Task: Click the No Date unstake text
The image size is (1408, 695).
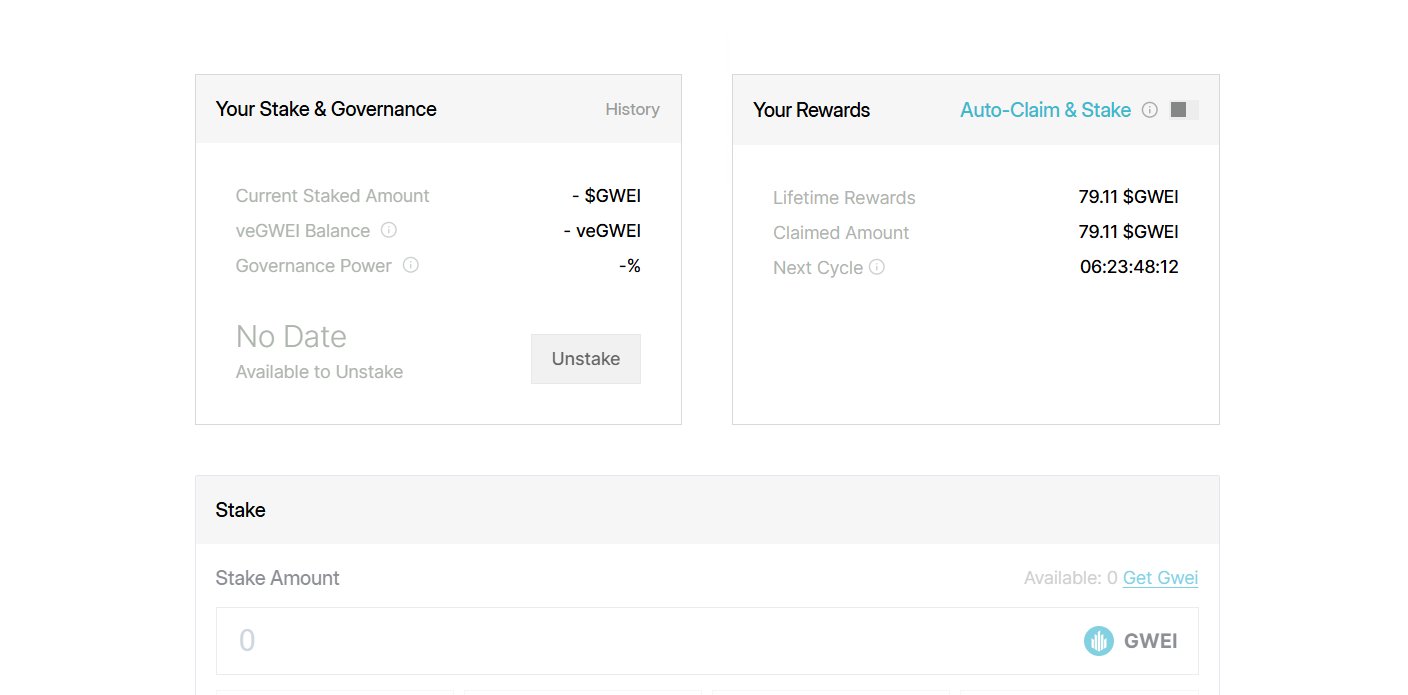Action: tap(291, 337)
